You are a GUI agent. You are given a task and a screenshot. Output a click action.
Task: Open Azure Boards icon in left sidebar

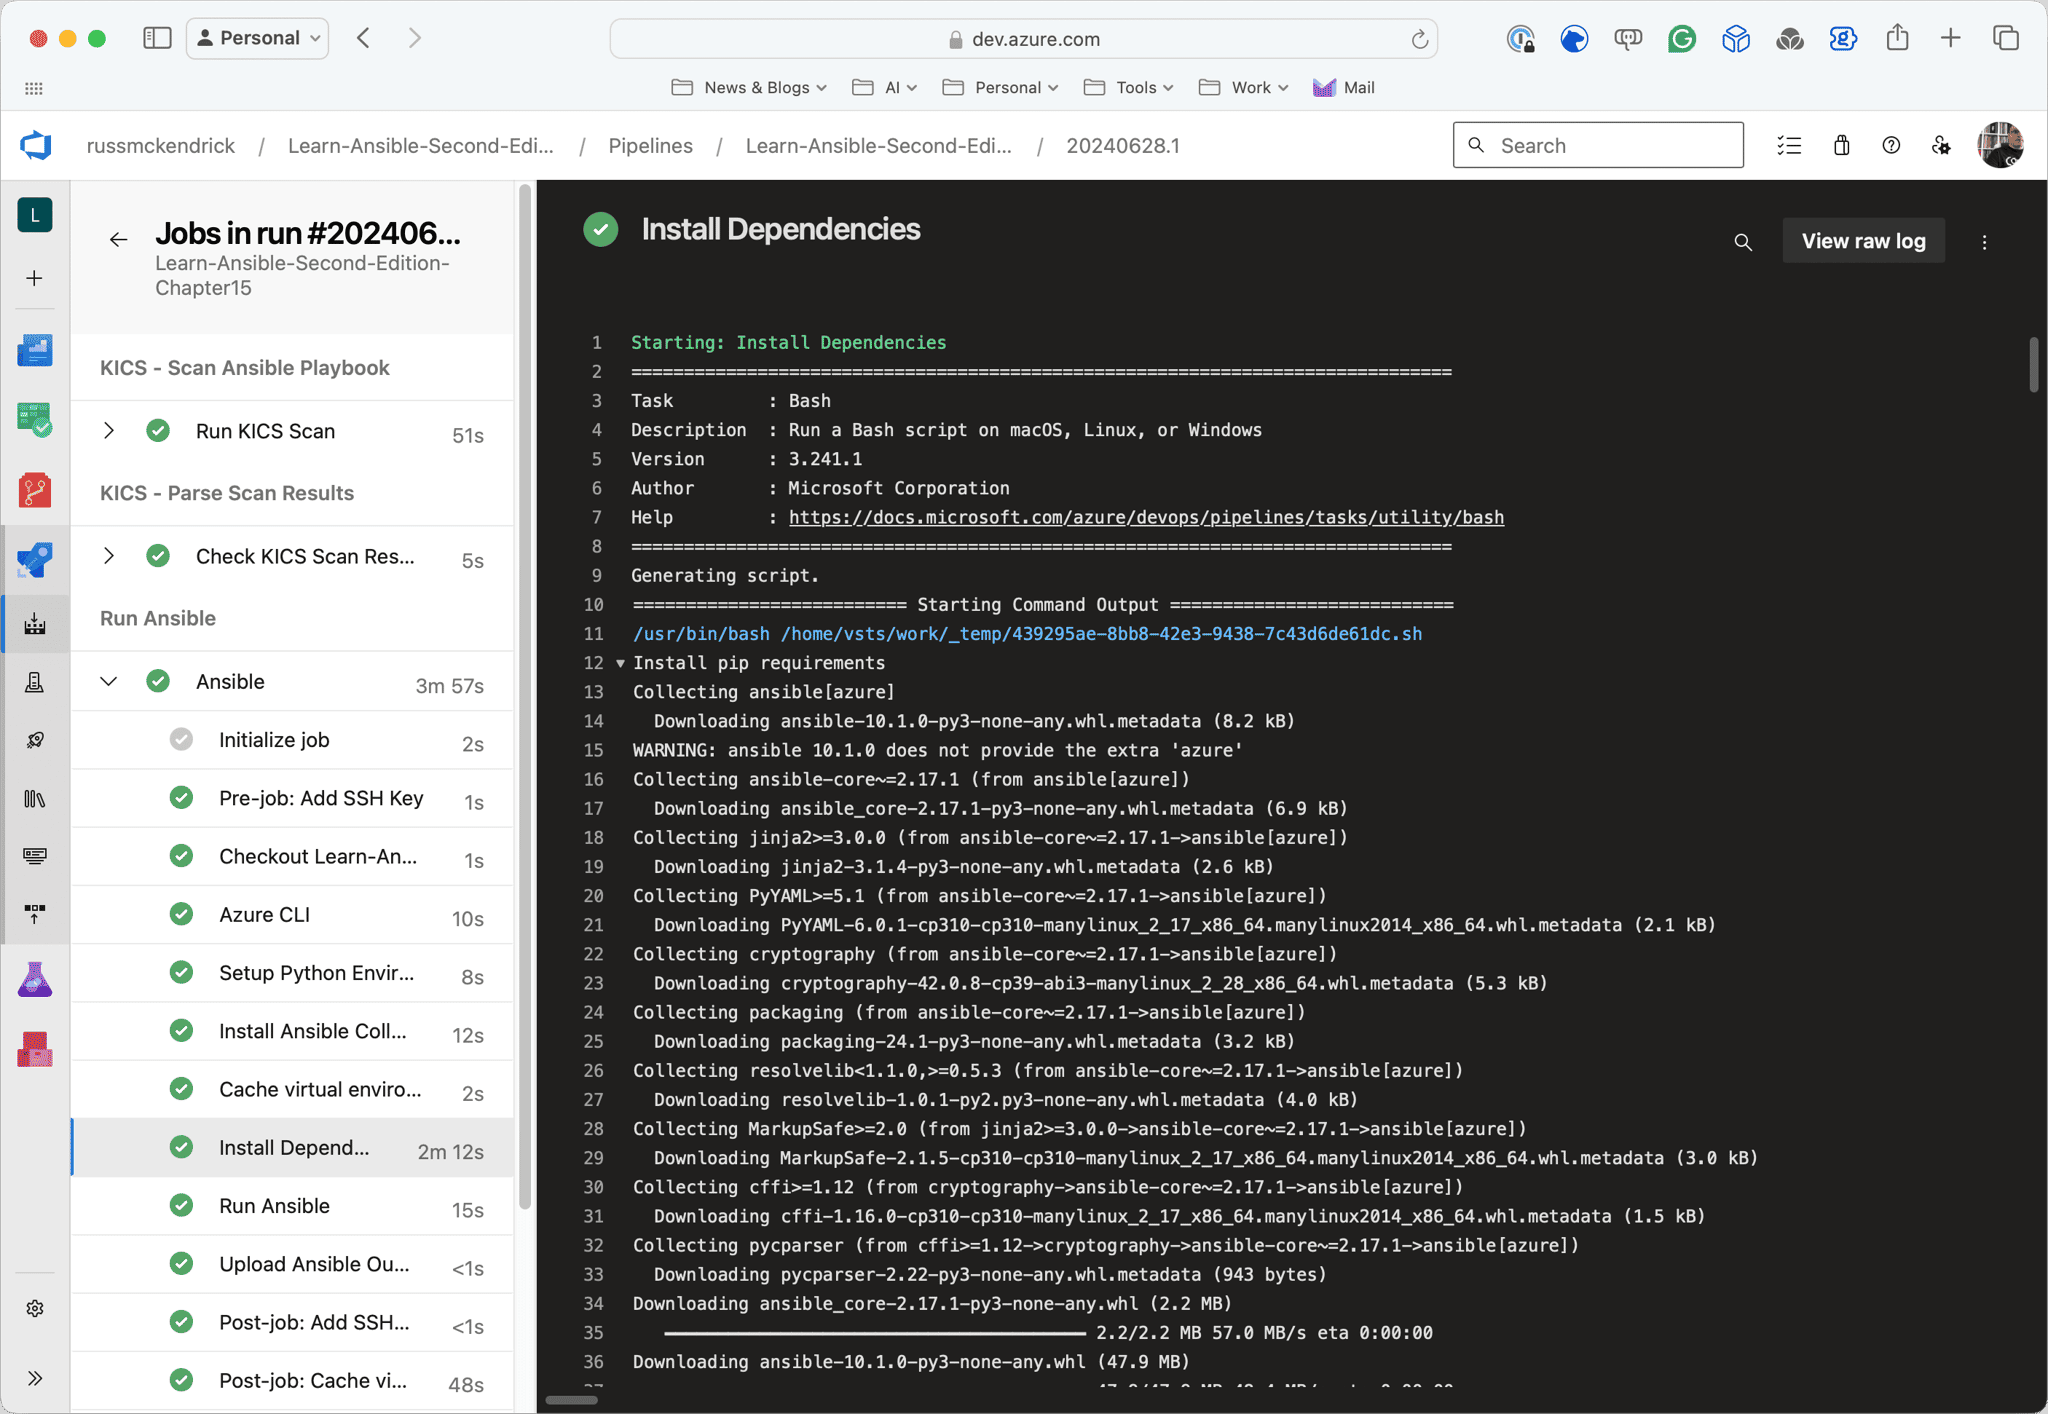coord(35,420)
